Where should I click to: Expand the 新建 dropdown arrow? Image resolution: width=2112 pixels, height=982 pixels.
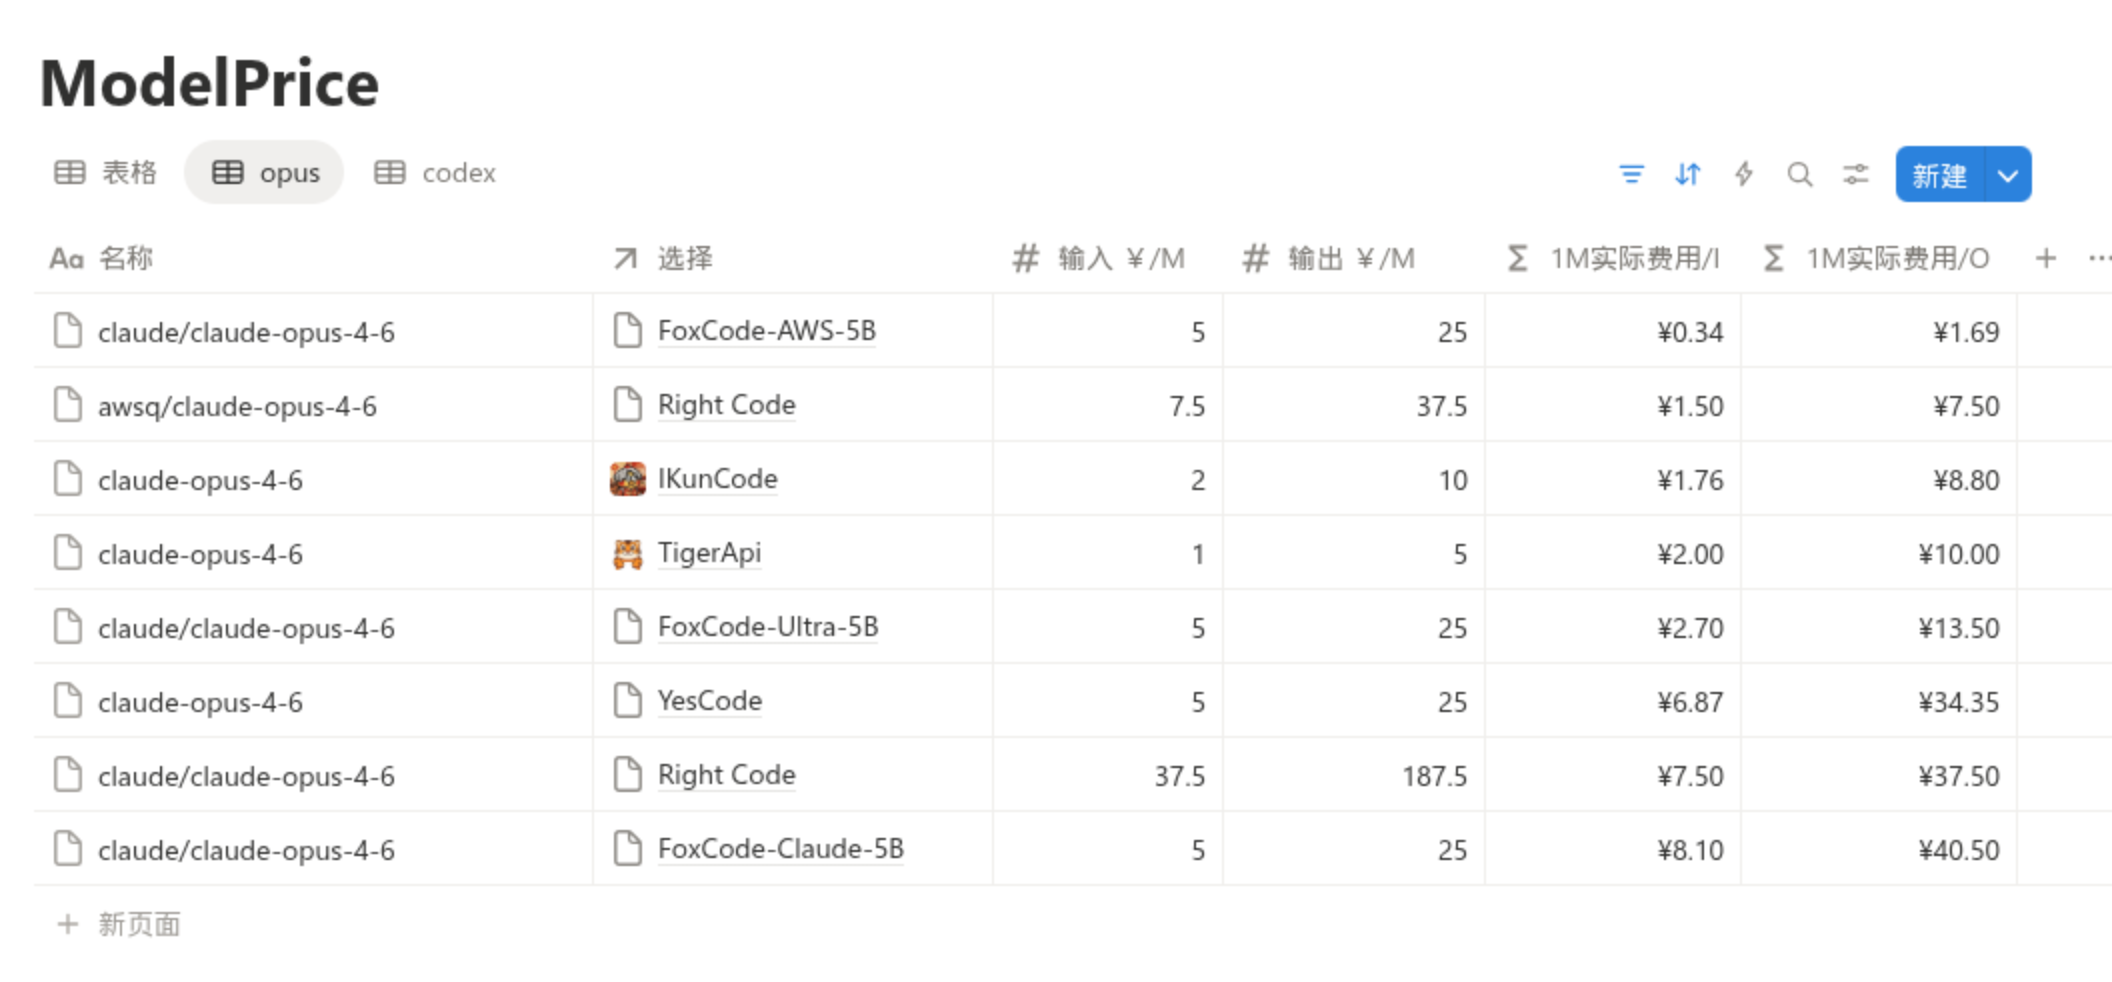point(2008,175)
